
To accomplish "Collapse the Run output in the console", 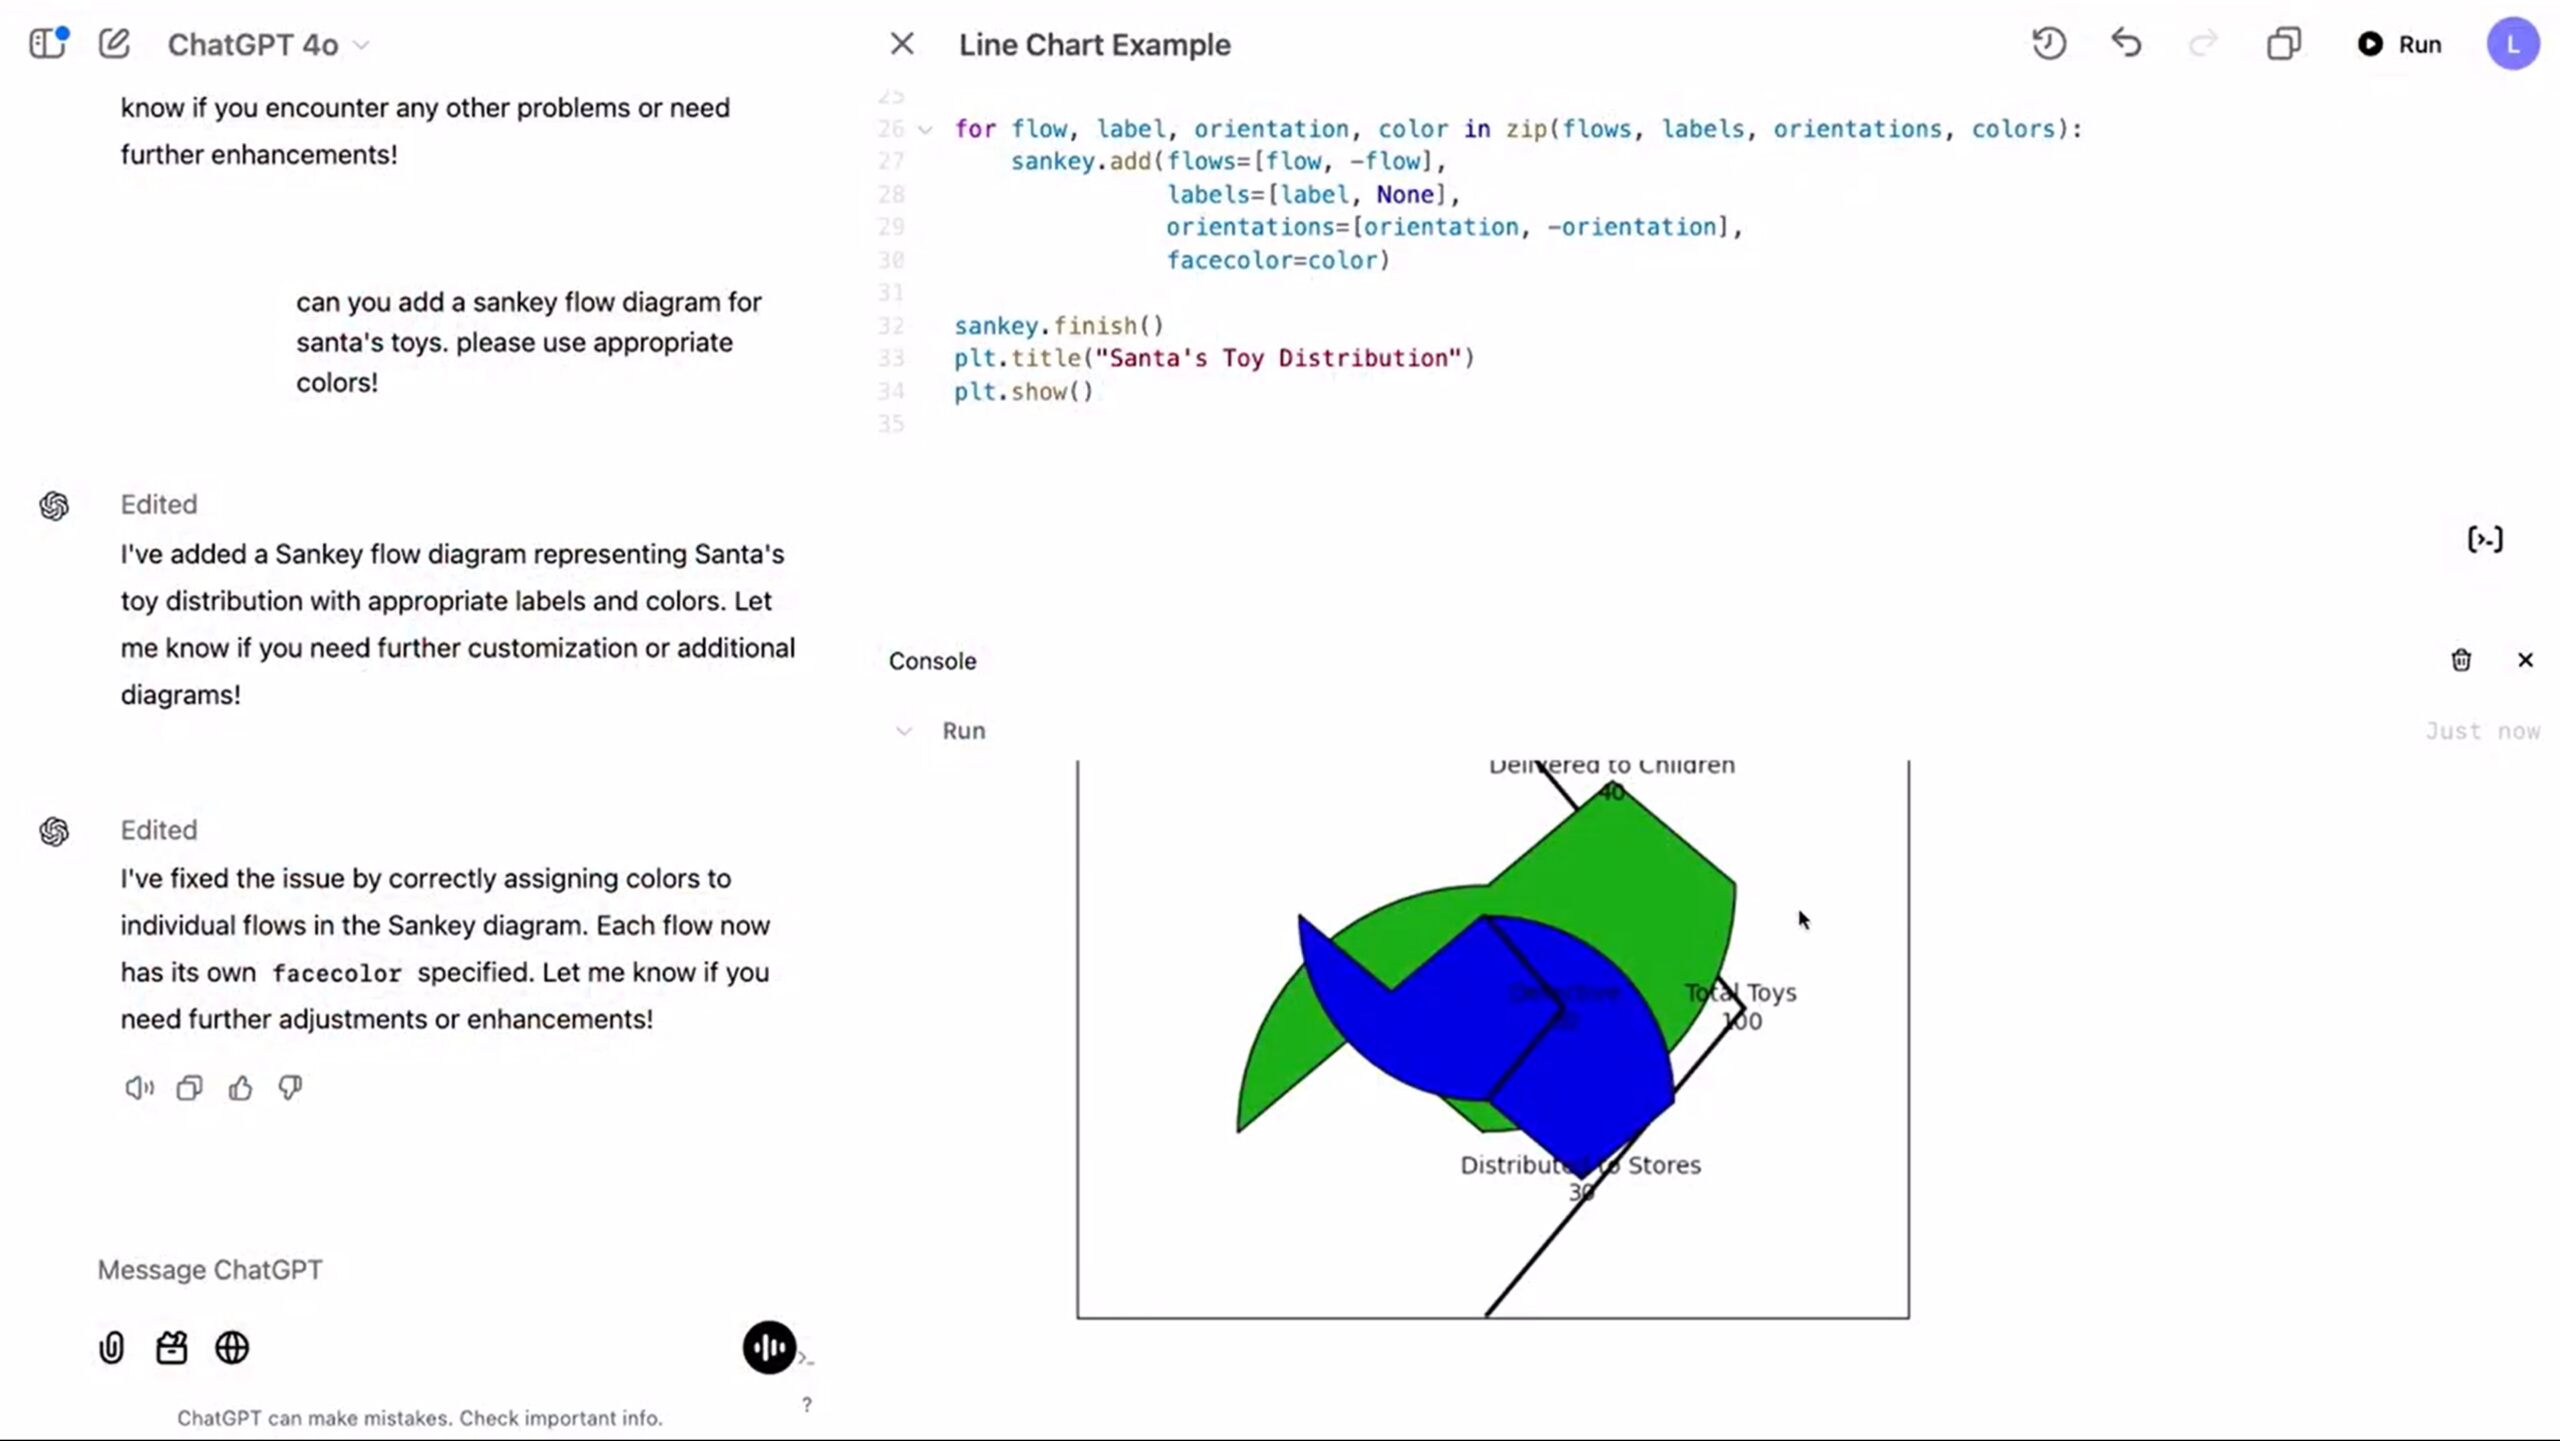I will tap(904, 731).
